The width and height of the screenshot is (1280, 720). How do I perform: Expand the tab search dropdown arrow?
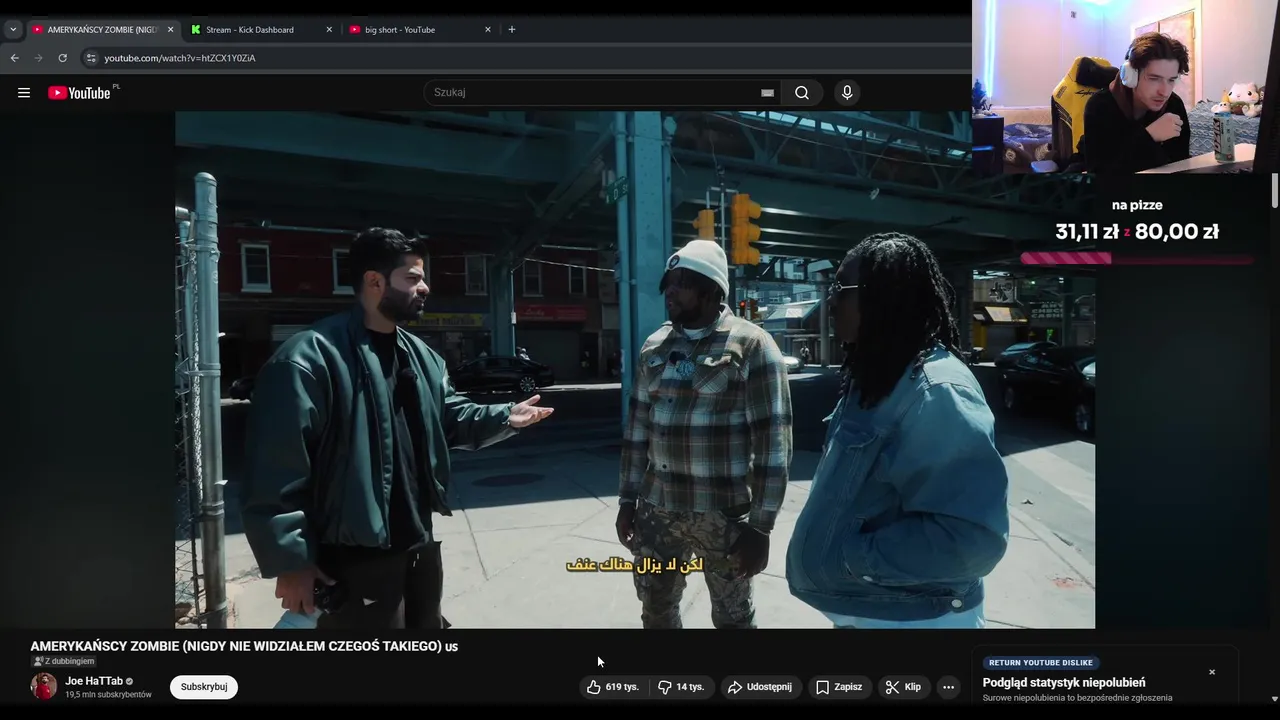(13, 29)
